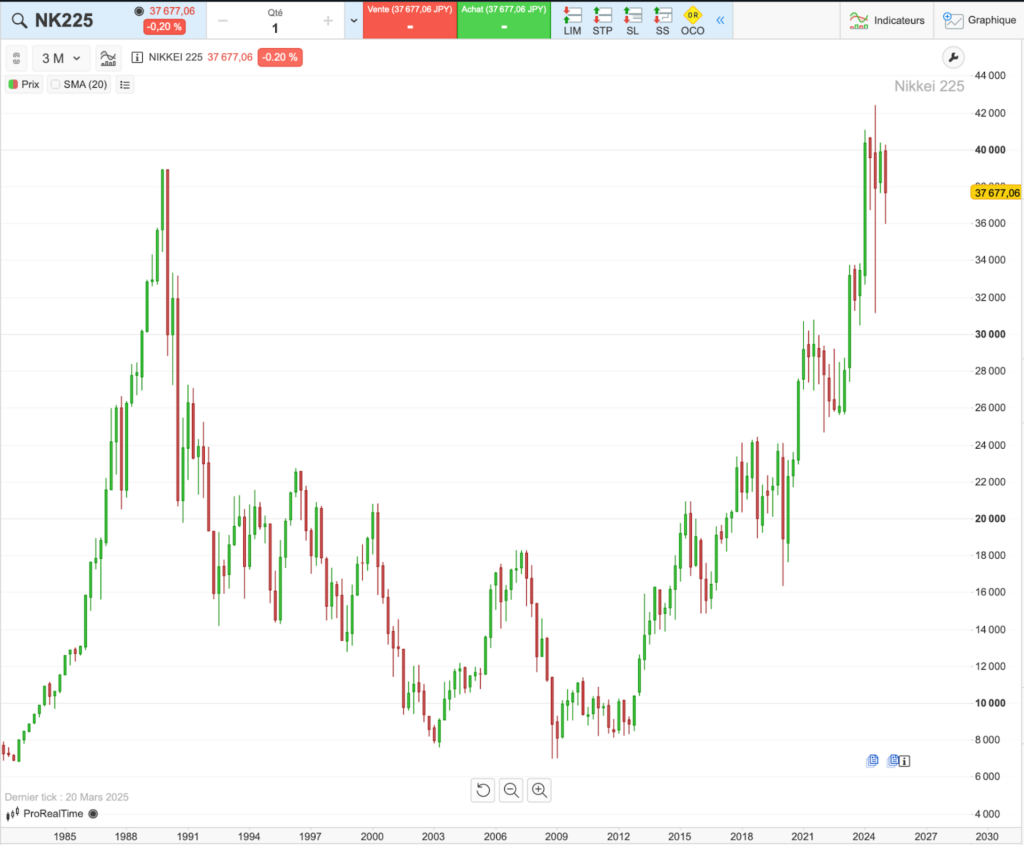The height and width of the screenshot is (845, 1024).
Task: Expand the quantity dropdown arrow
Action: (354, 21)
